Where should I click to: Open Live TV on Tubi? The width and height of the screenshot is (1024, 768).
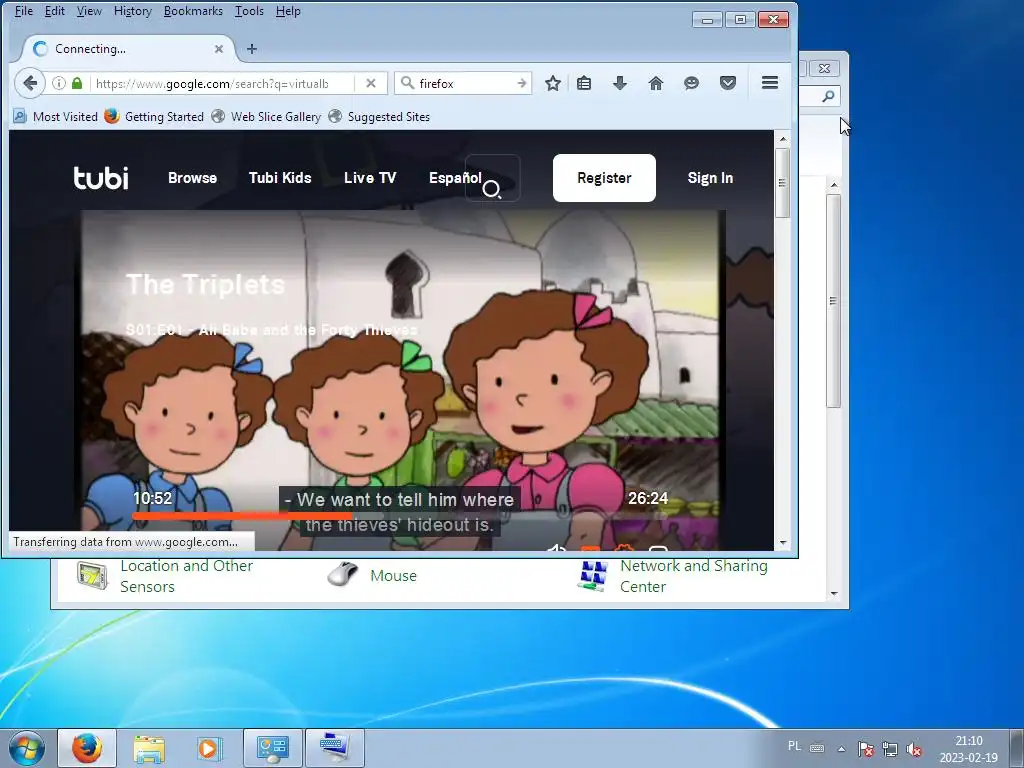370,178
